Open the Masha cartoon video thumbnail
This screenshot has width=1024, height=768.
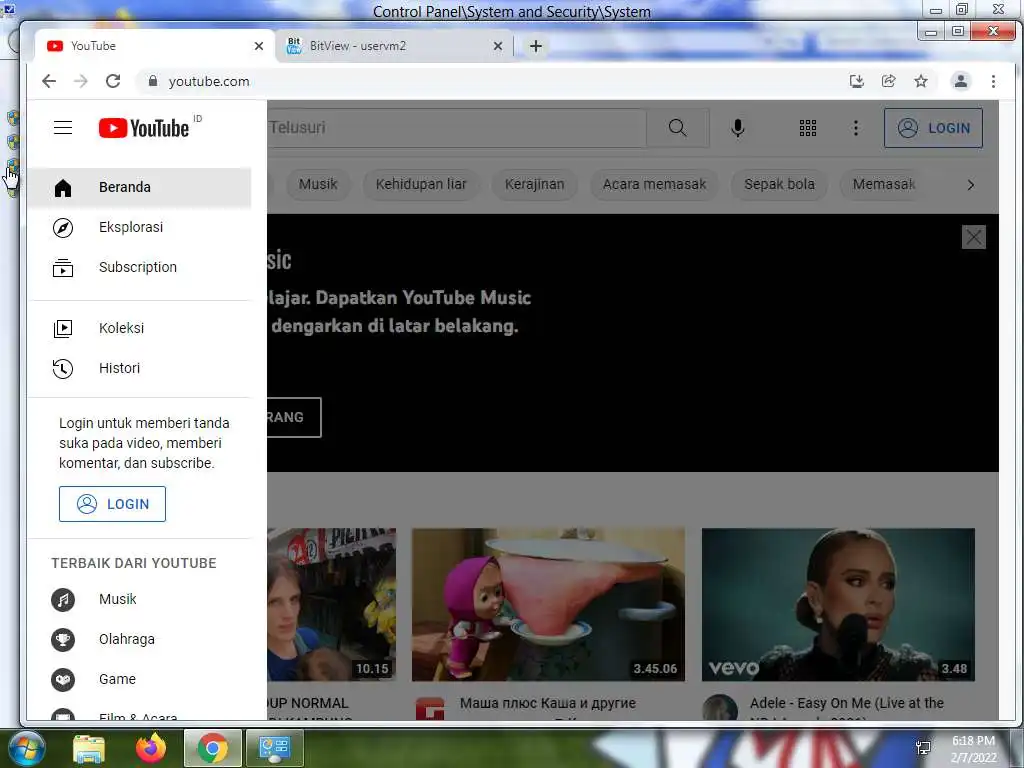point(549,605)
